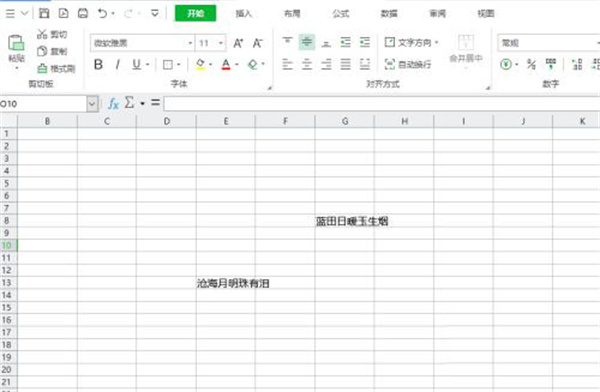The image size is (600, 392).
Task: Switch to the 公式 tab
Action: 341,14
